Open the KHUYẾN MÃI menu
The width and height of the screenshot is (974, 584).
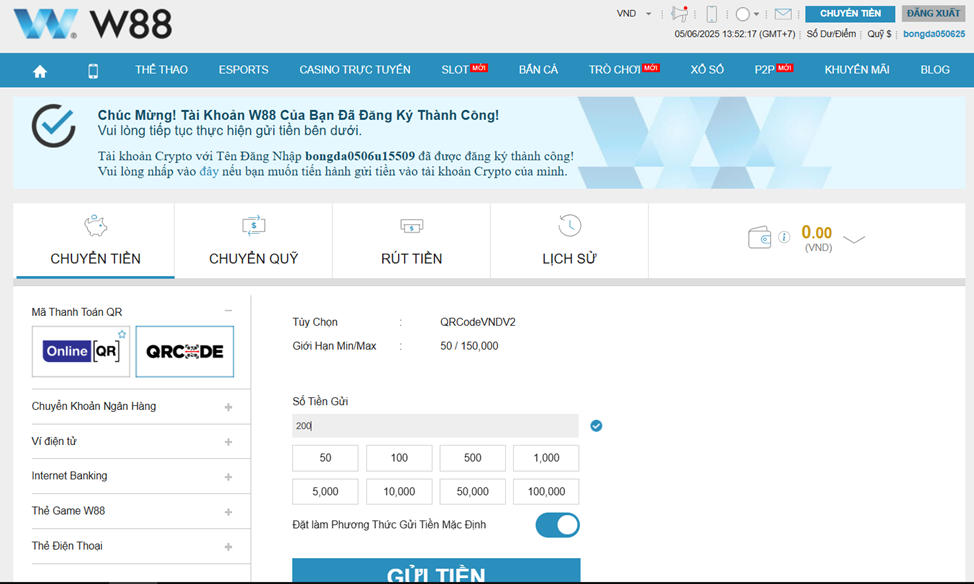point(857,70)
